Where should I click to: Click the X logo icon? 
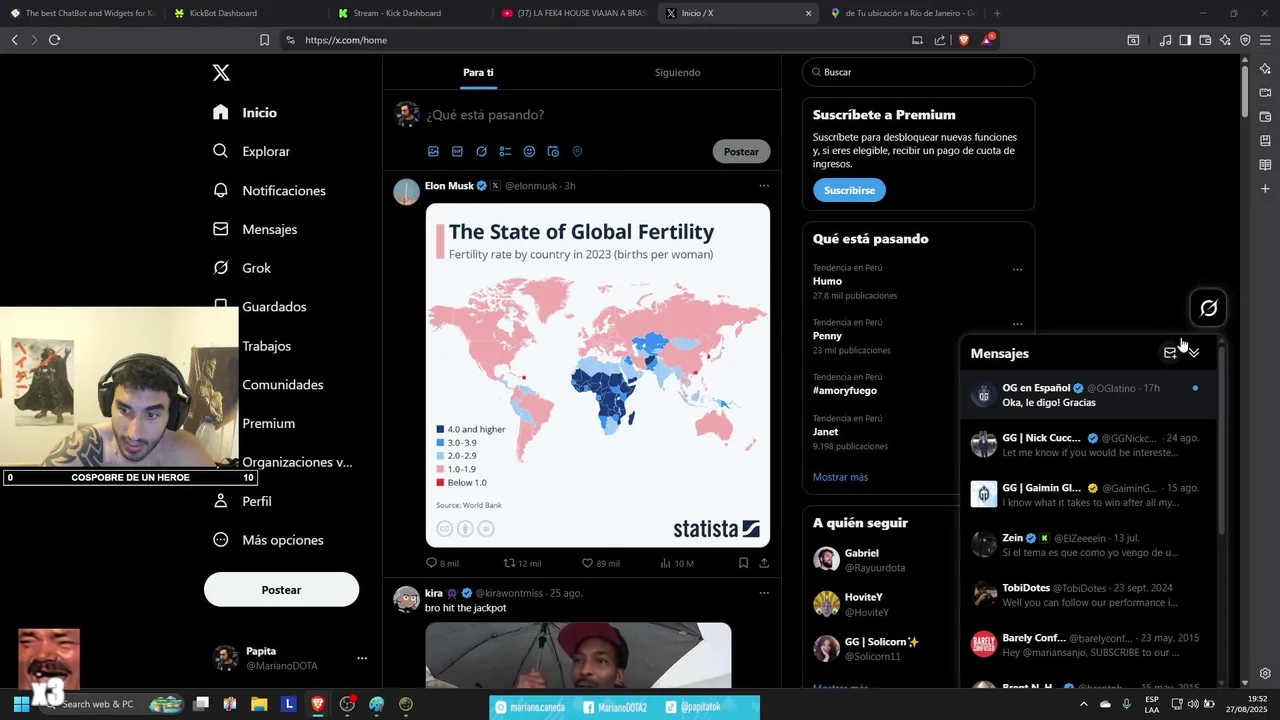point(221,73)
